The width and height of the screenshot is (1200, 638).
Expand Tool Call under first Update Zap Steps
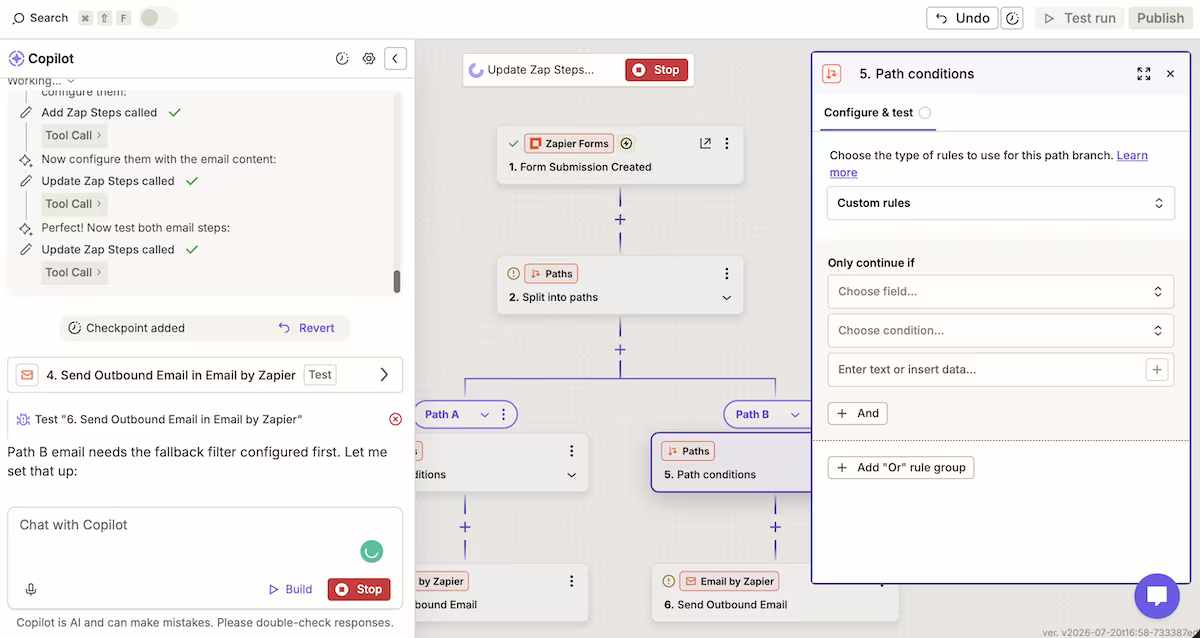coord(74,204)
